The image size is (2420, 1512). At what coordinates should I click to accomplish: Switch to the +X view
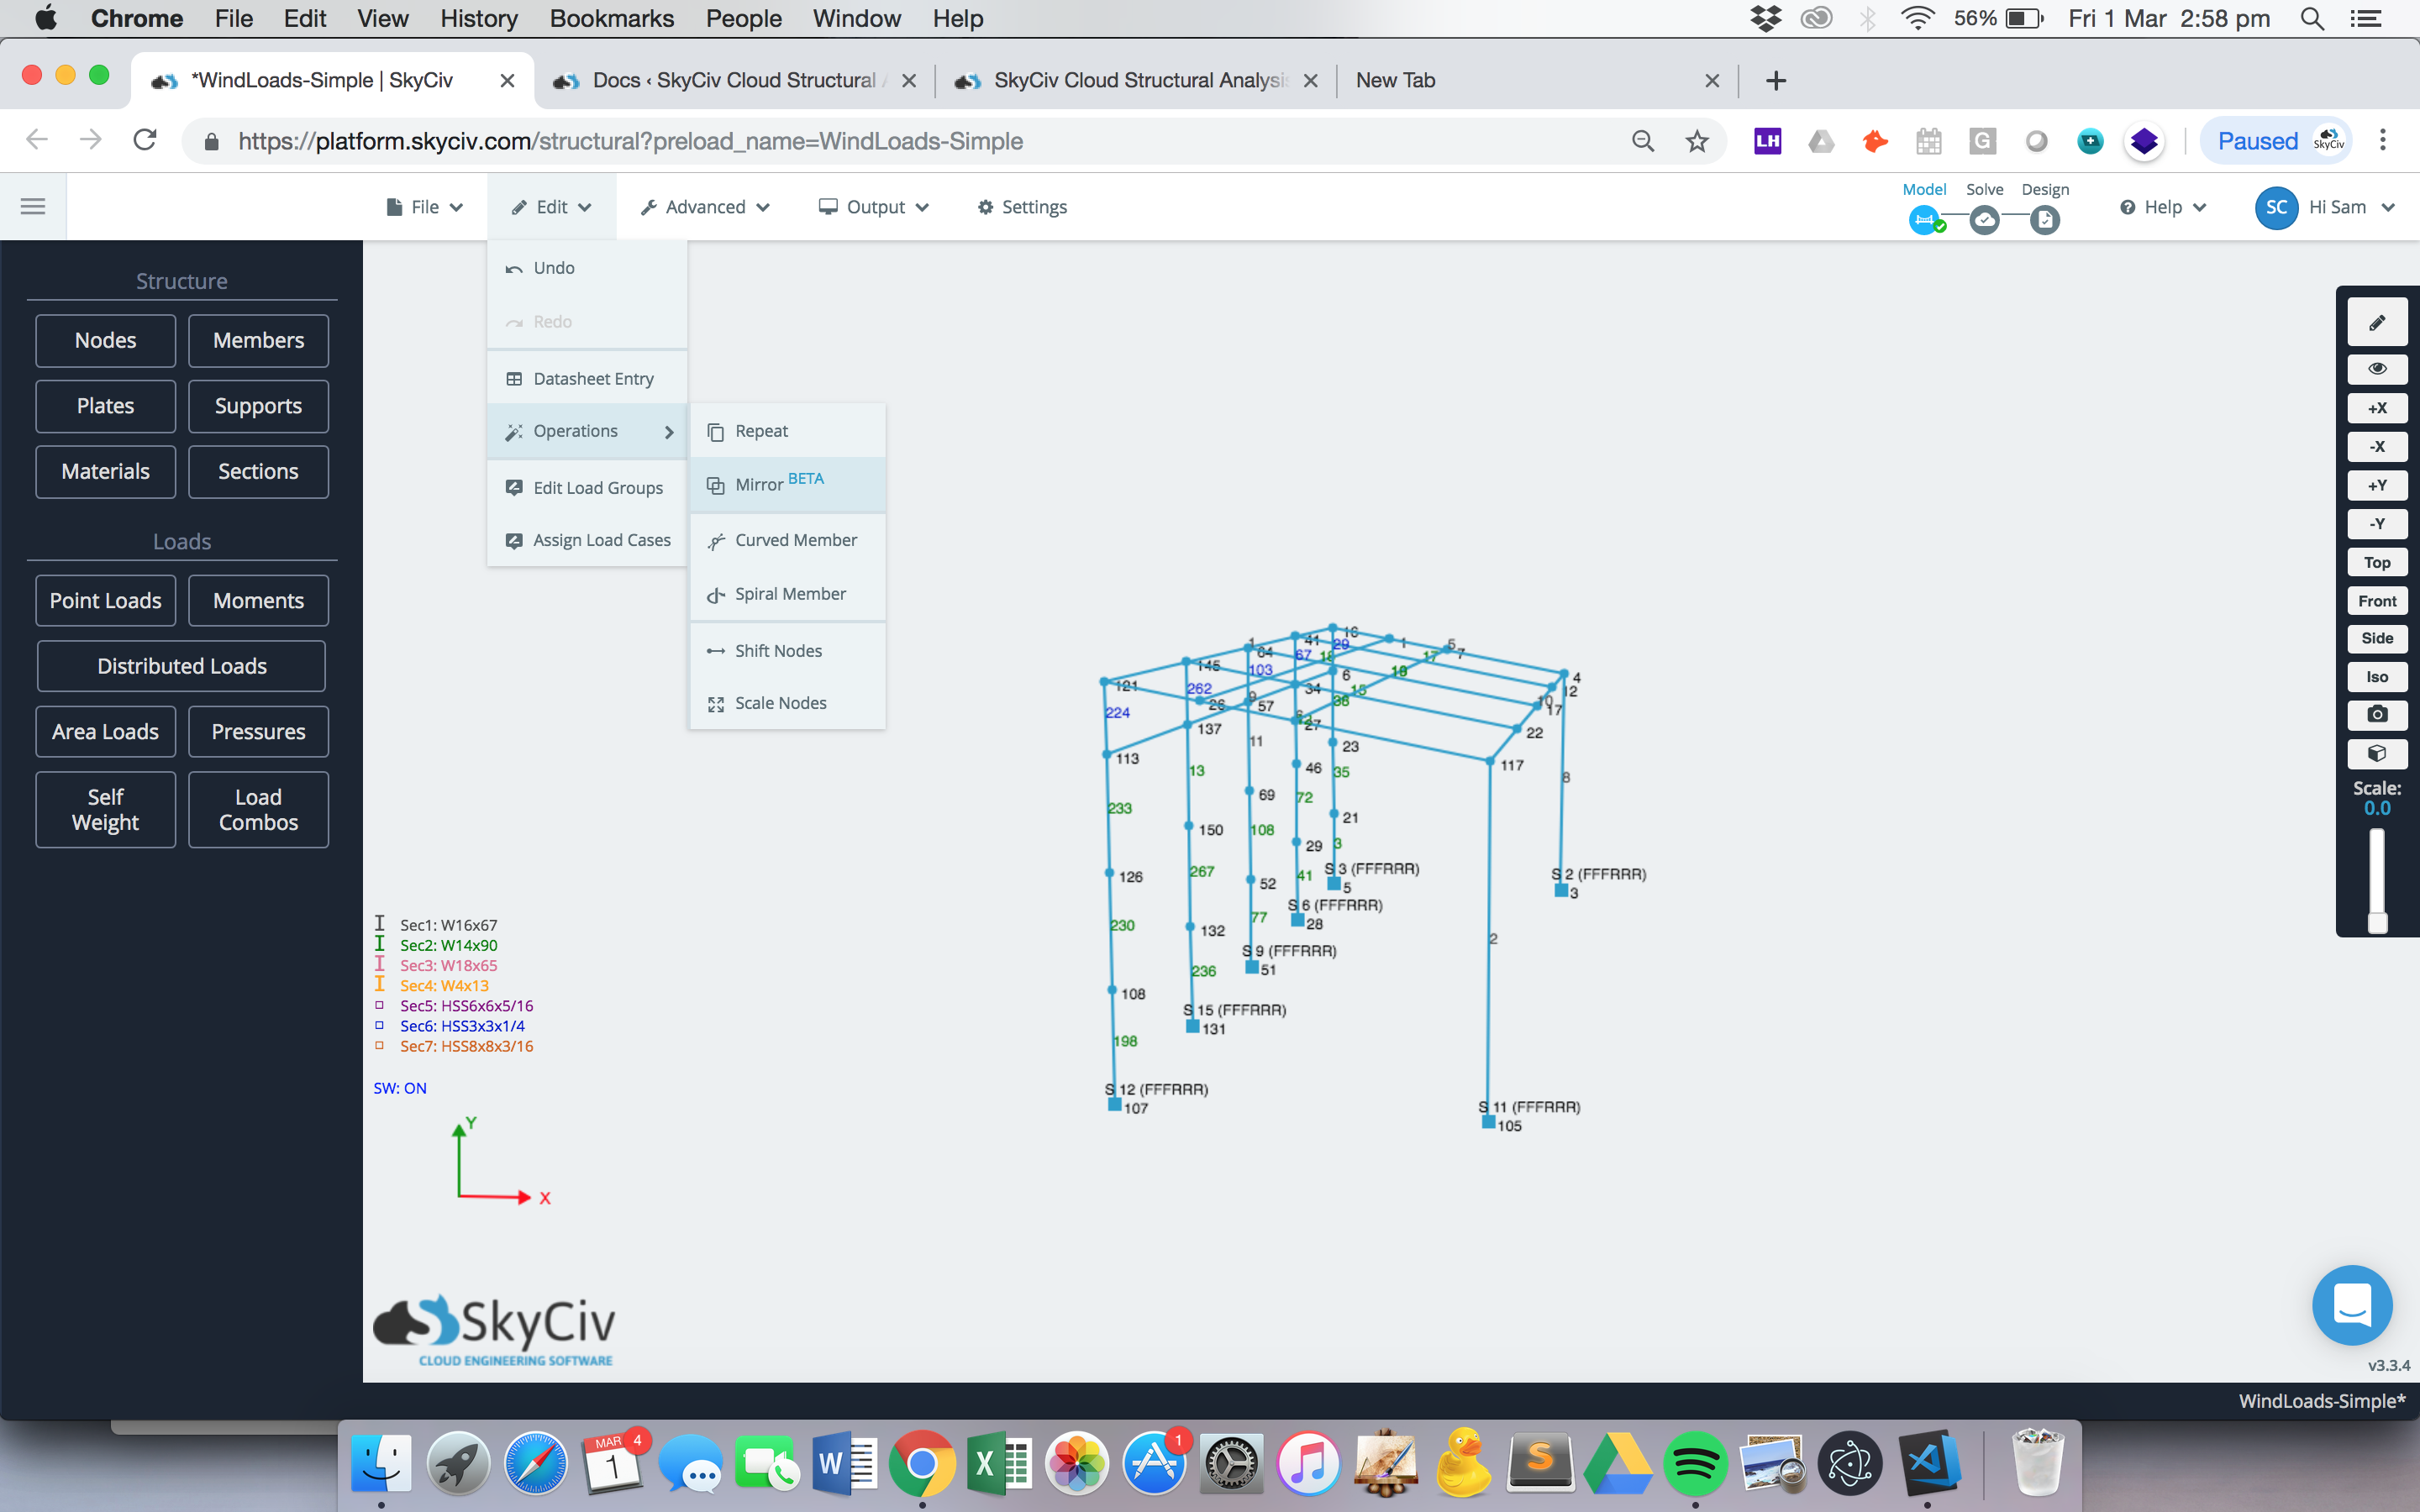click(x=2377, y=408)
